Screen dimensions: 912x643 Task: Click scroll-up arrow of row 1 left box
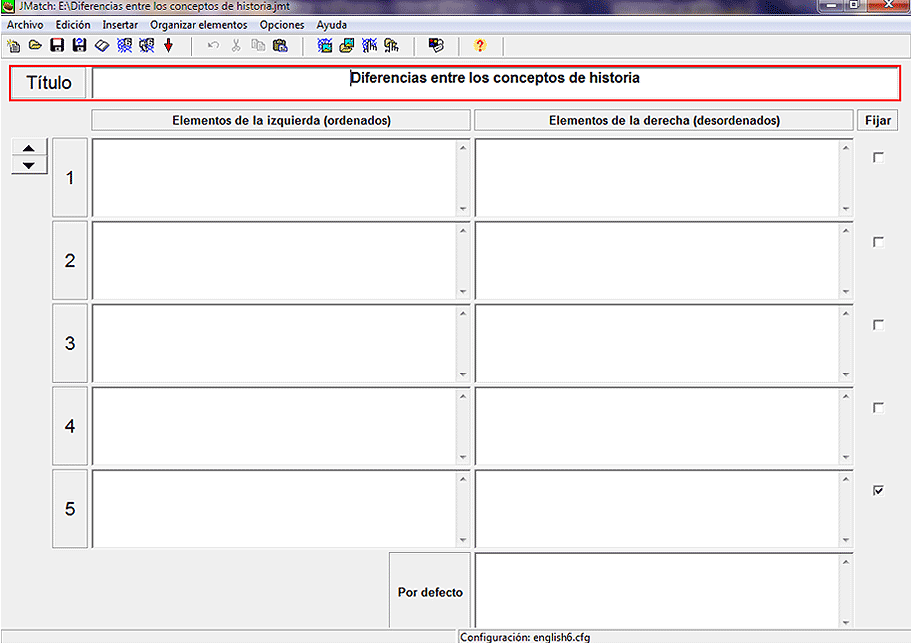463,148
